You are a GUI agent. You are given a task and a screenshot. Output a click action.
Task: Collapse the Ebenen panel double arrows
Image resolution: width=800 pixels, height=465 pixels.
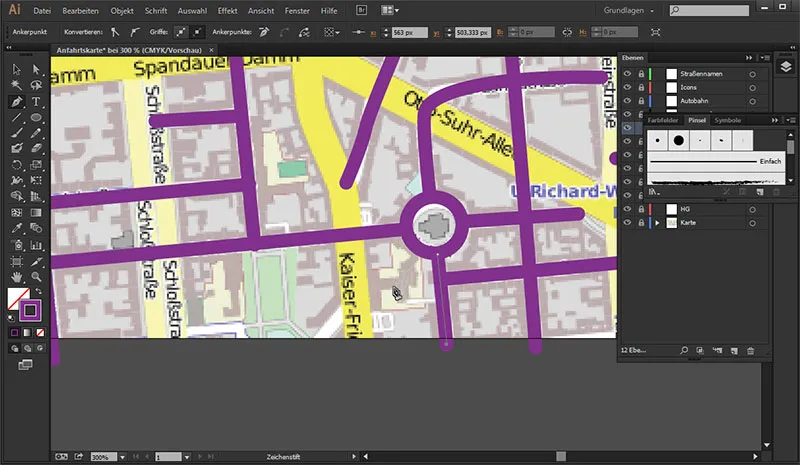[x=749, y=58]
